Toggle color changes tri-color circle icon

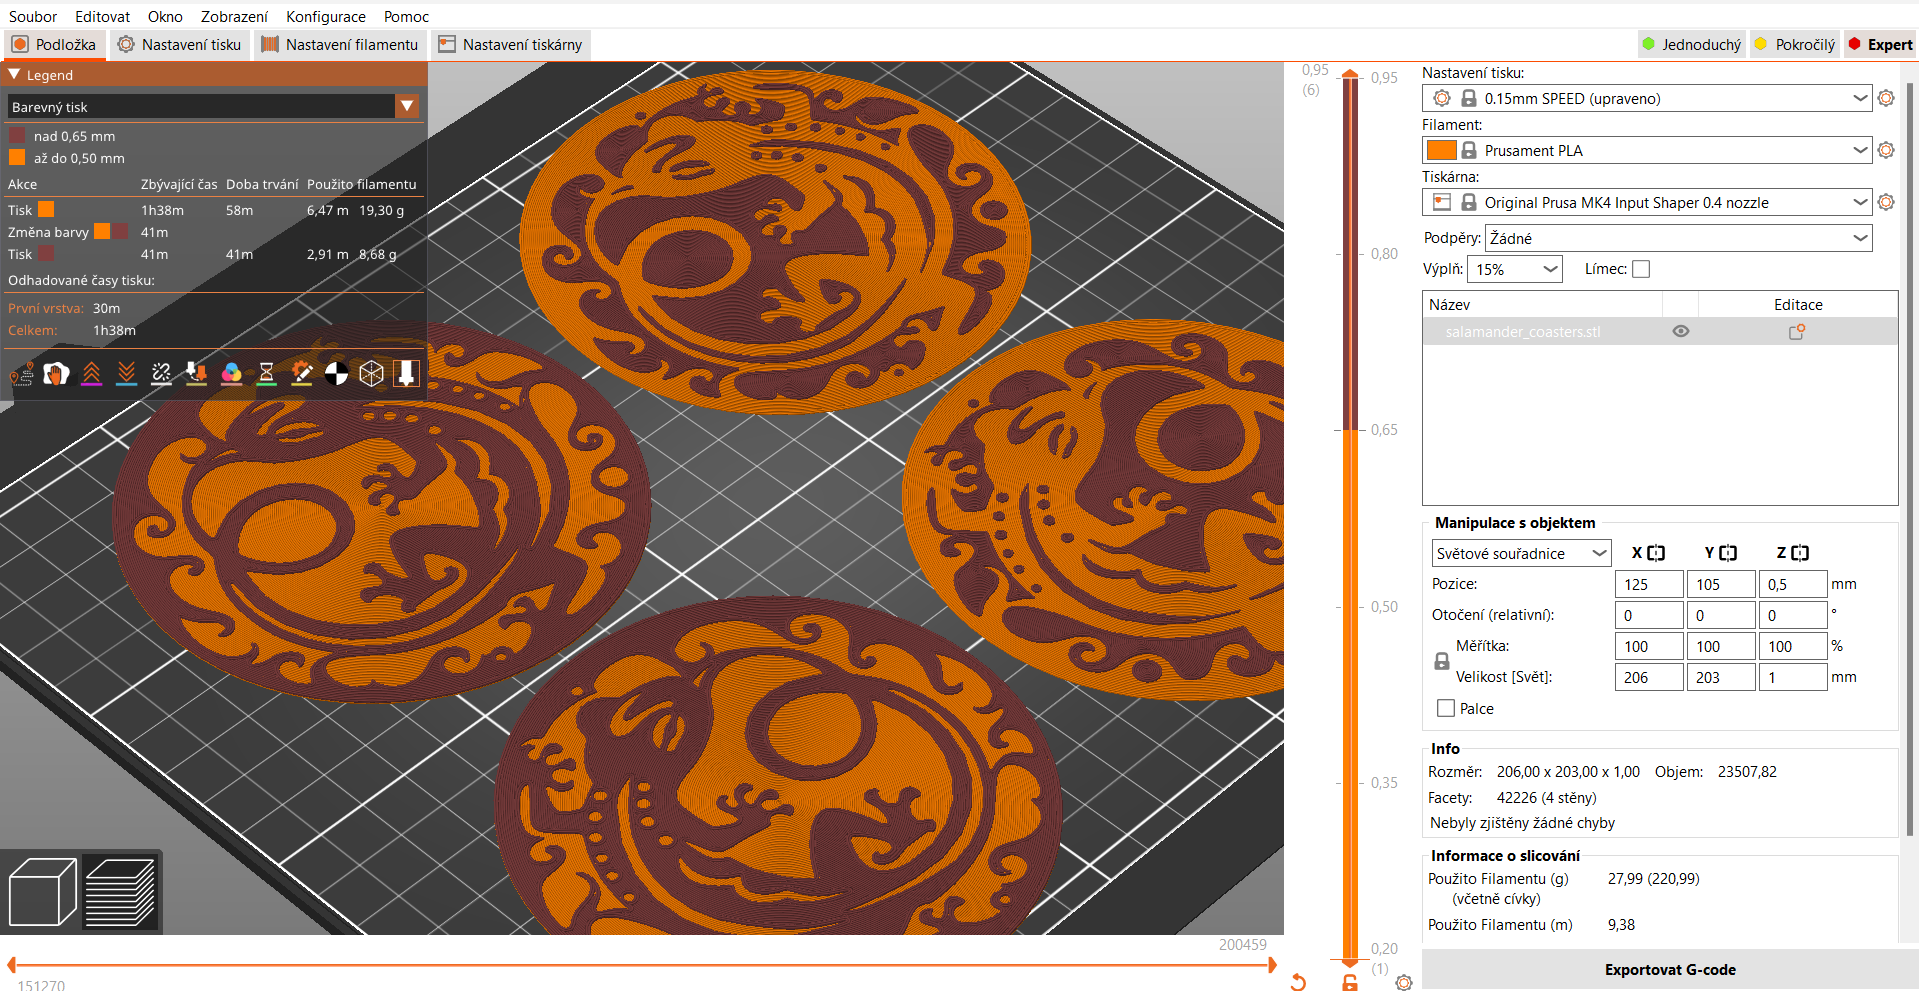pyautogui.click(x=231, y=374)
